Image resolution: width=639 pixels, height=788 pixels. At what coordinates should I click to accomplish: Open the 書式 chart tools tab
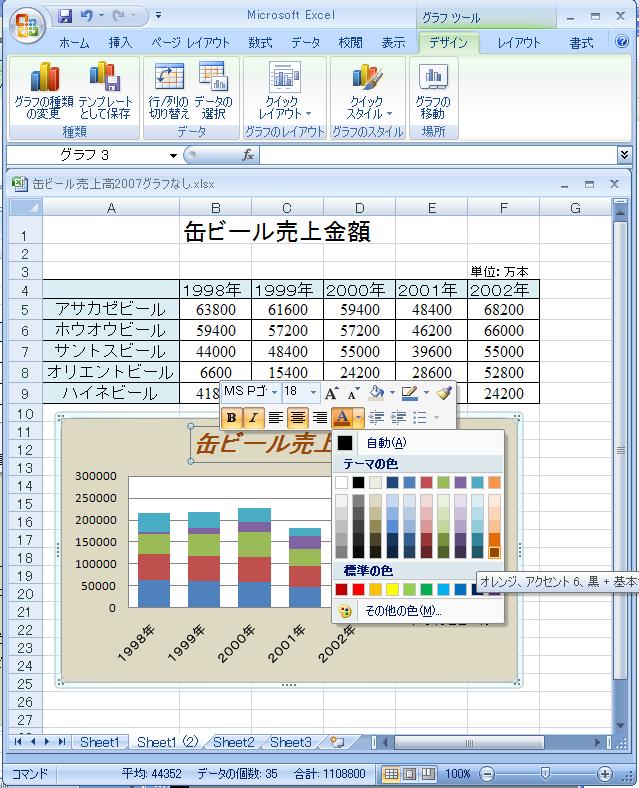[581, 43]
